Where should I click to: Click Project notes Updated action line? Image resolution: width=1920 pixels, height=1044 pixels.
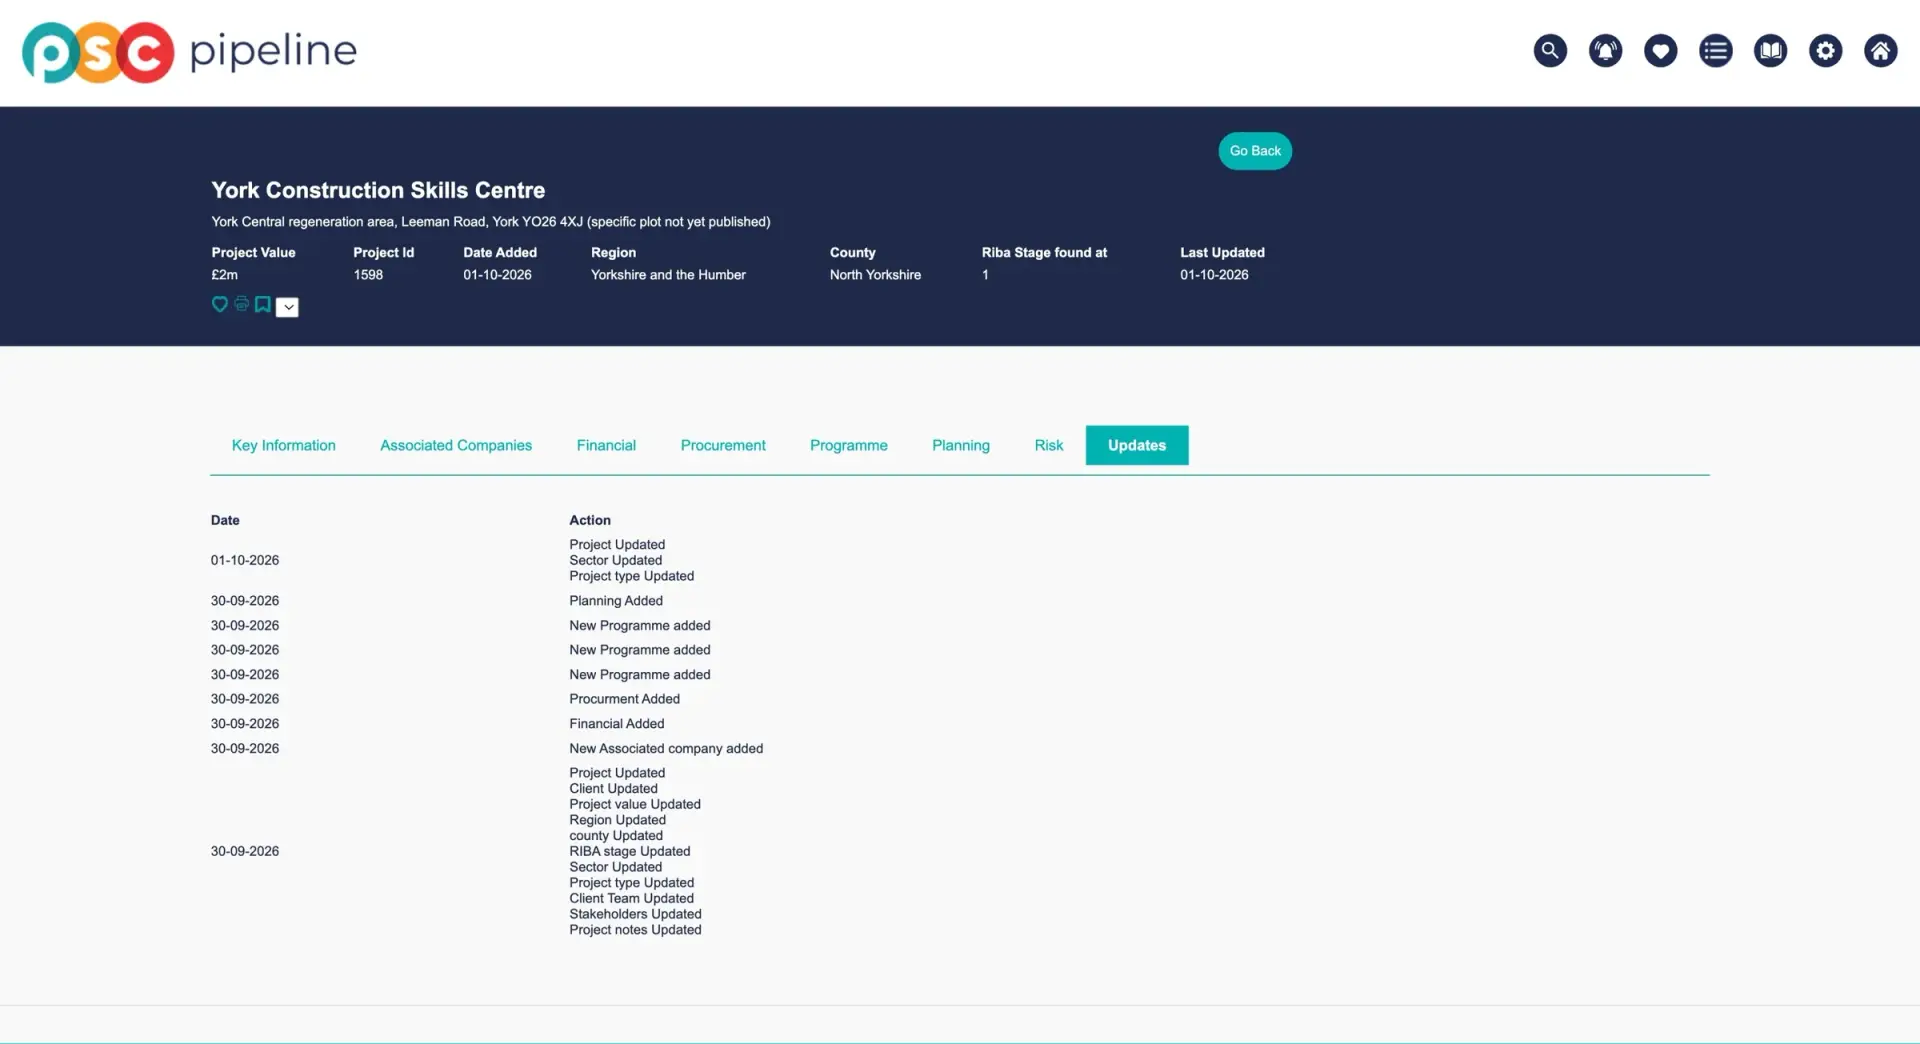(x=635, y=930)
